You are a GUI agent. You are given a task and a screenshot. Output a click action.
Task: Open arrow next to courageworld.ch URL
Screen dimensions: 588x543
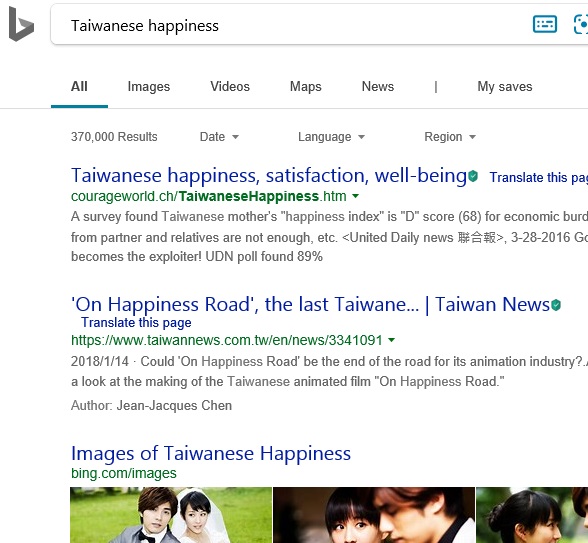coord(356,196)
